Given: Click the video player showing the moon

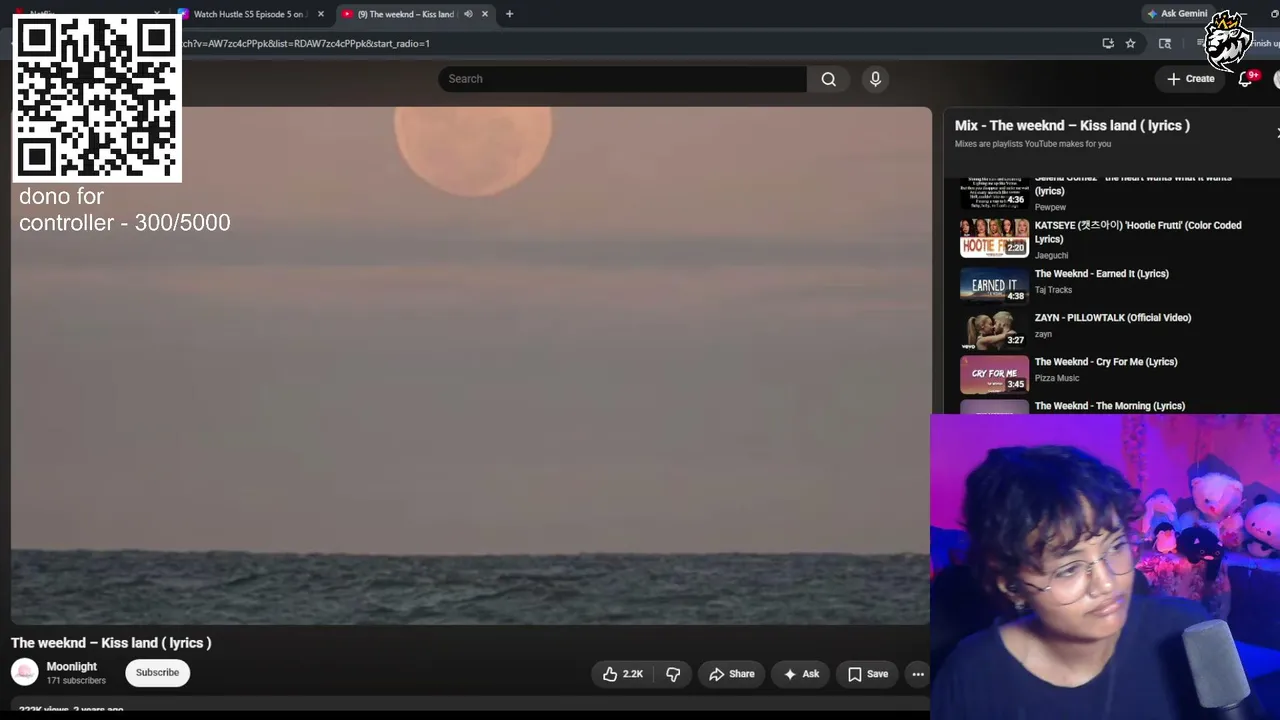Looking at the screenshot, I should pos(471,365).
